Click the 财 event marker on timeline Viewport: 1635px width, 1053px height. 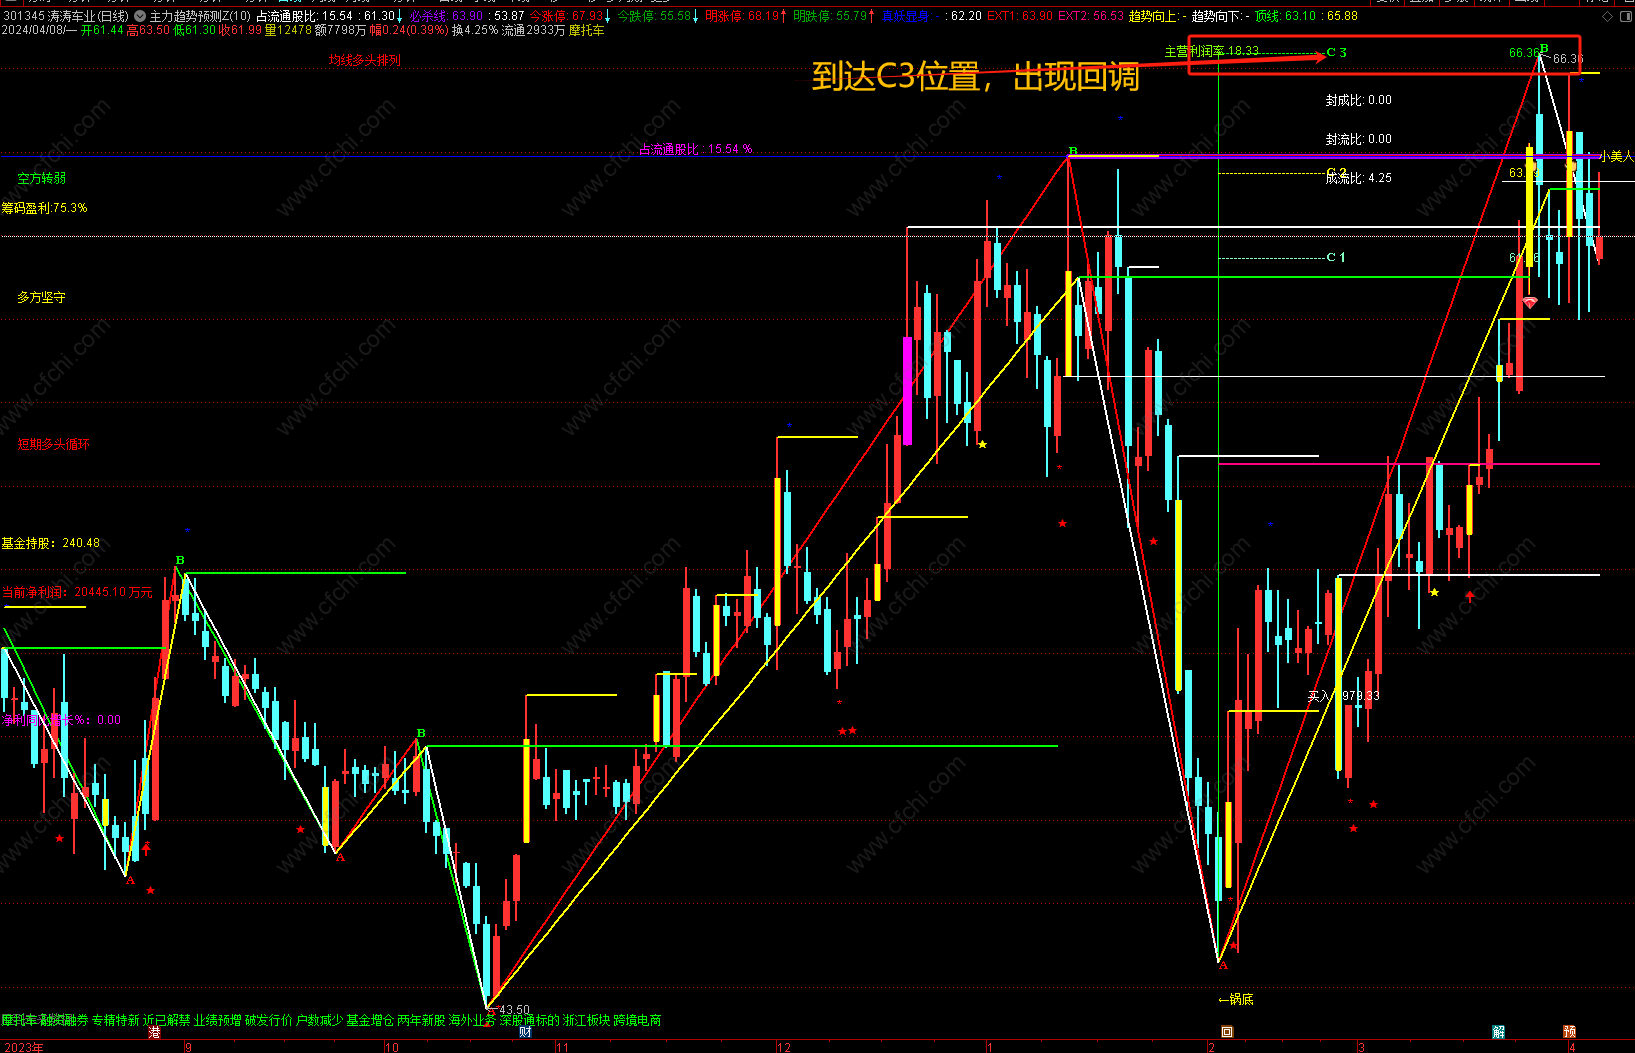coord(525,1033)
